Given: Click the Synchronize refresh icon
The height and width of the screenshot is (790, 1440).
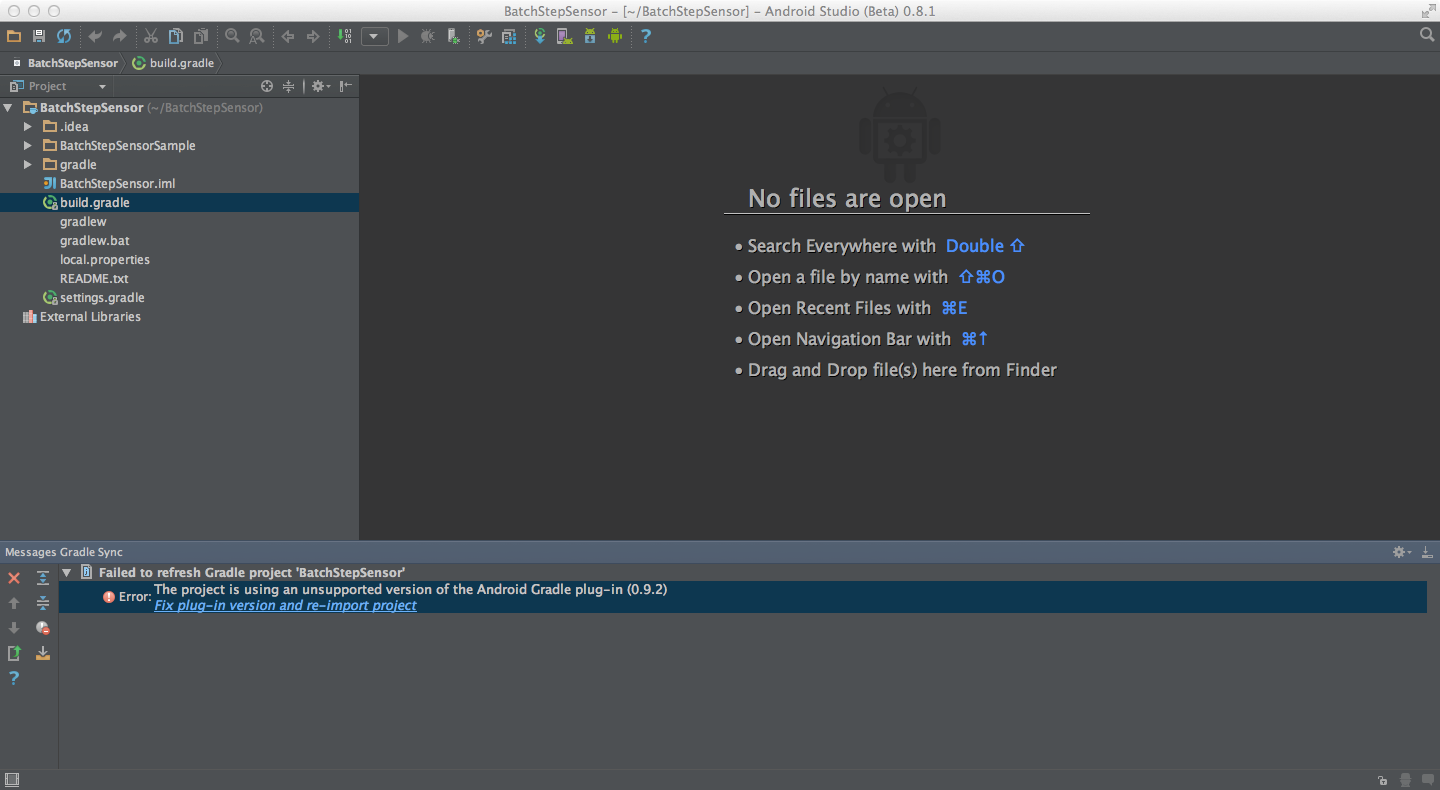Looking at the screenshot, I should pos(64,36).
